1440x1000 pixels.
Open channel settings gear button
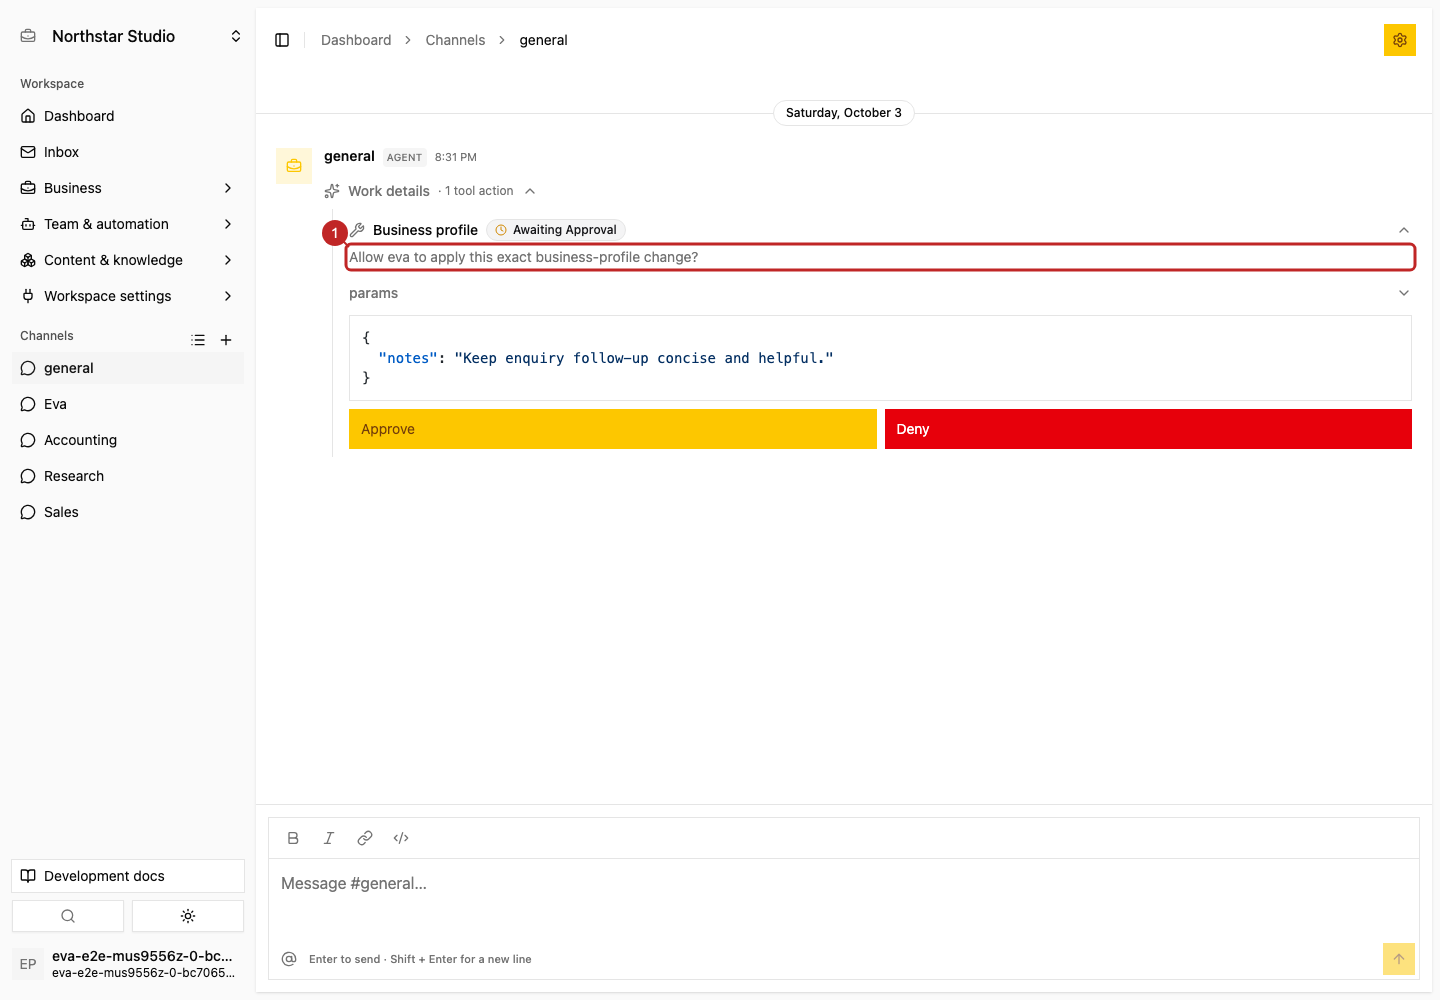click(x=1399, y=40)
